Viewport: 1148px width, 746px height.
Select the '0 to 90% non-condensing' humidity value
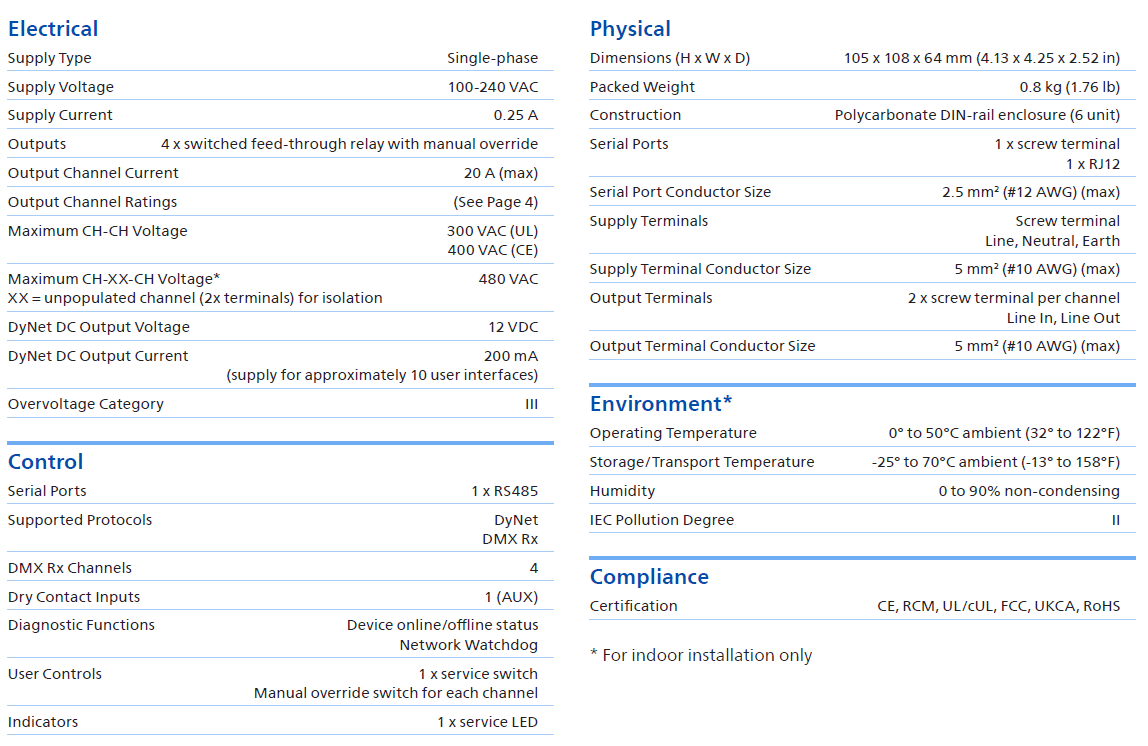(x=1029, y=491)
